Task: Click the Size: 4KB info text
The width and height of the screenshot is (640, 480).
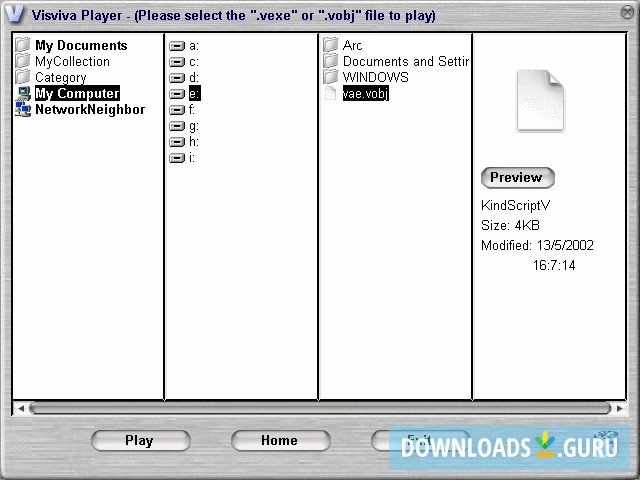Action: tap(510, 225)
